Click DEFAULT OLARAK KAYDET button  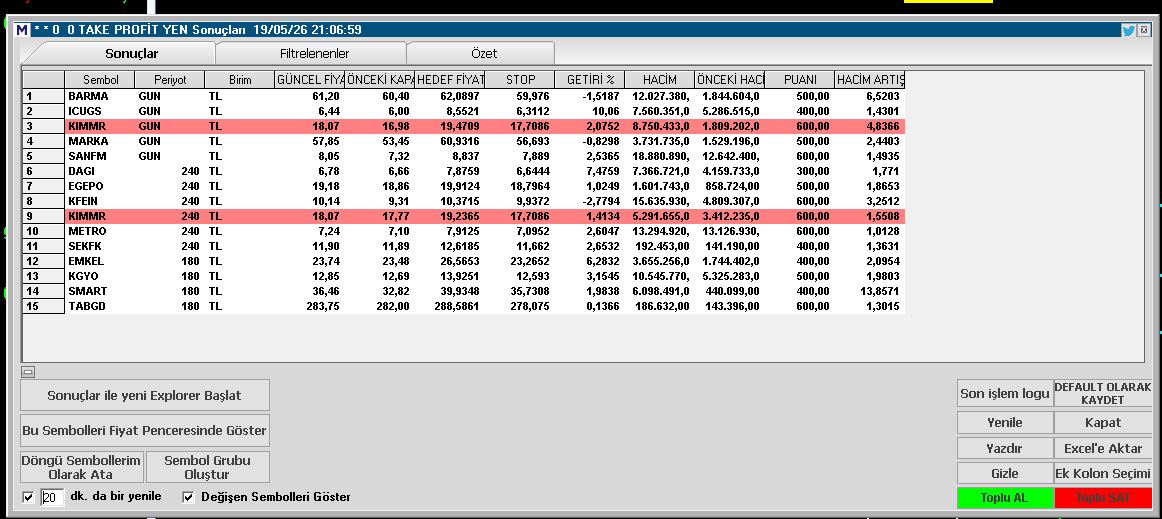click(1103, 394)
